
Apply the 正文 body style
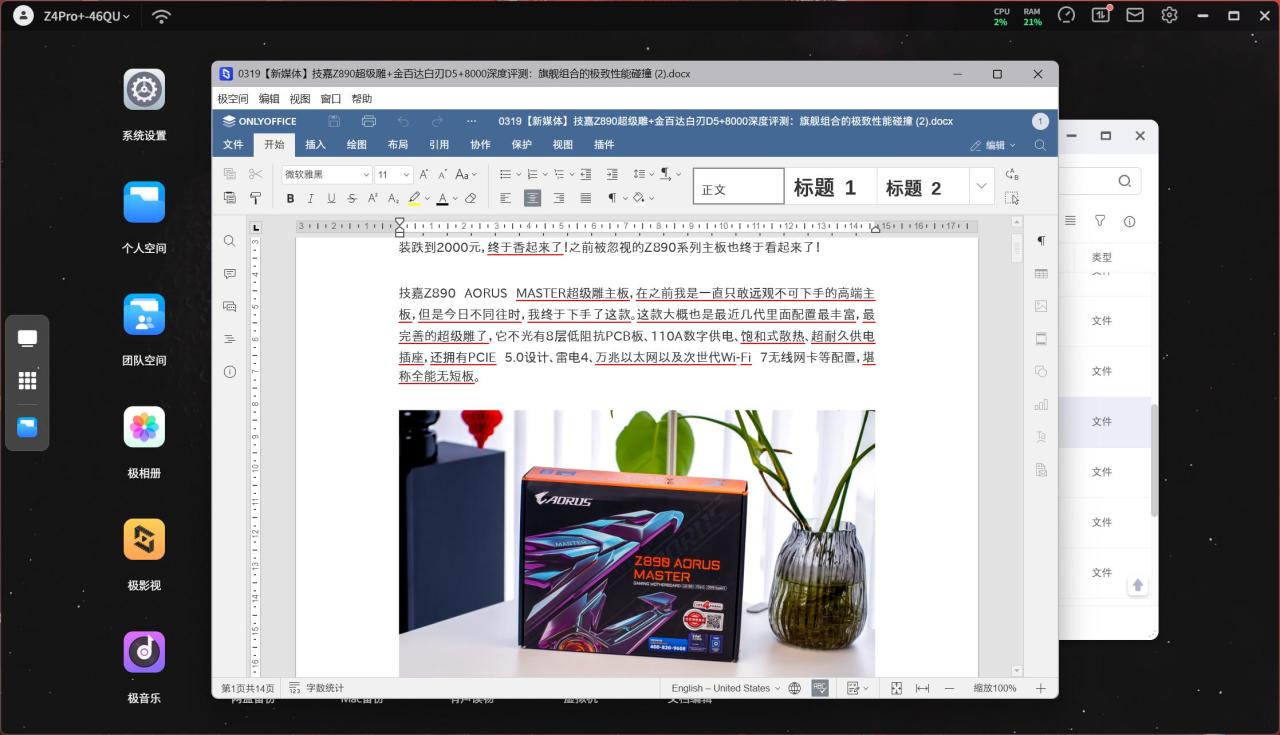point(739,187)
